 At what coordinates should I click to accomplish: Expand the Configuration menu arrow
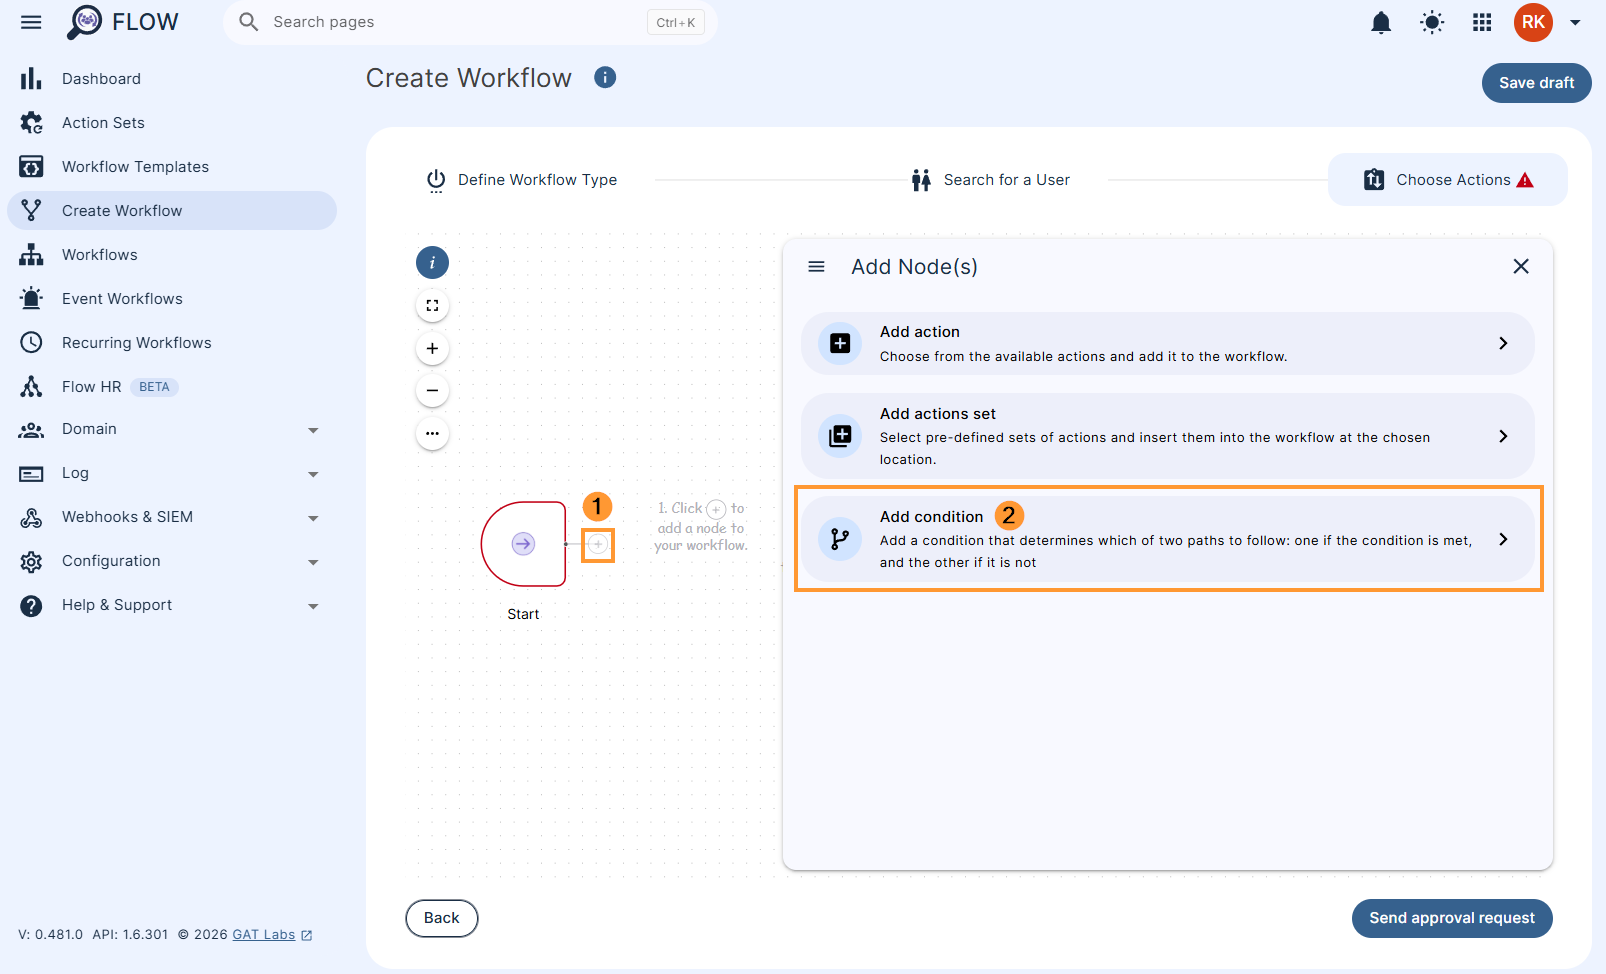(313, 562)
